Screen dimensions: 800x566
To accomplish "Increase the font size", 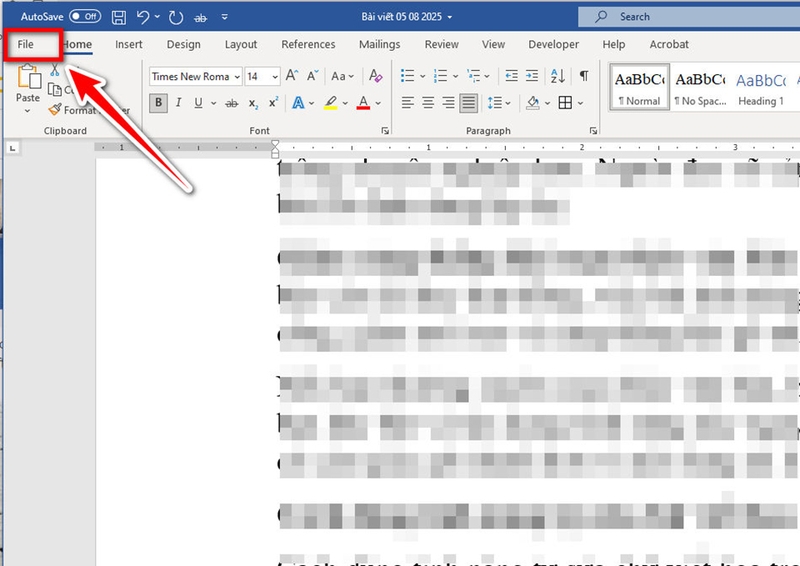I will click(292, 76).
